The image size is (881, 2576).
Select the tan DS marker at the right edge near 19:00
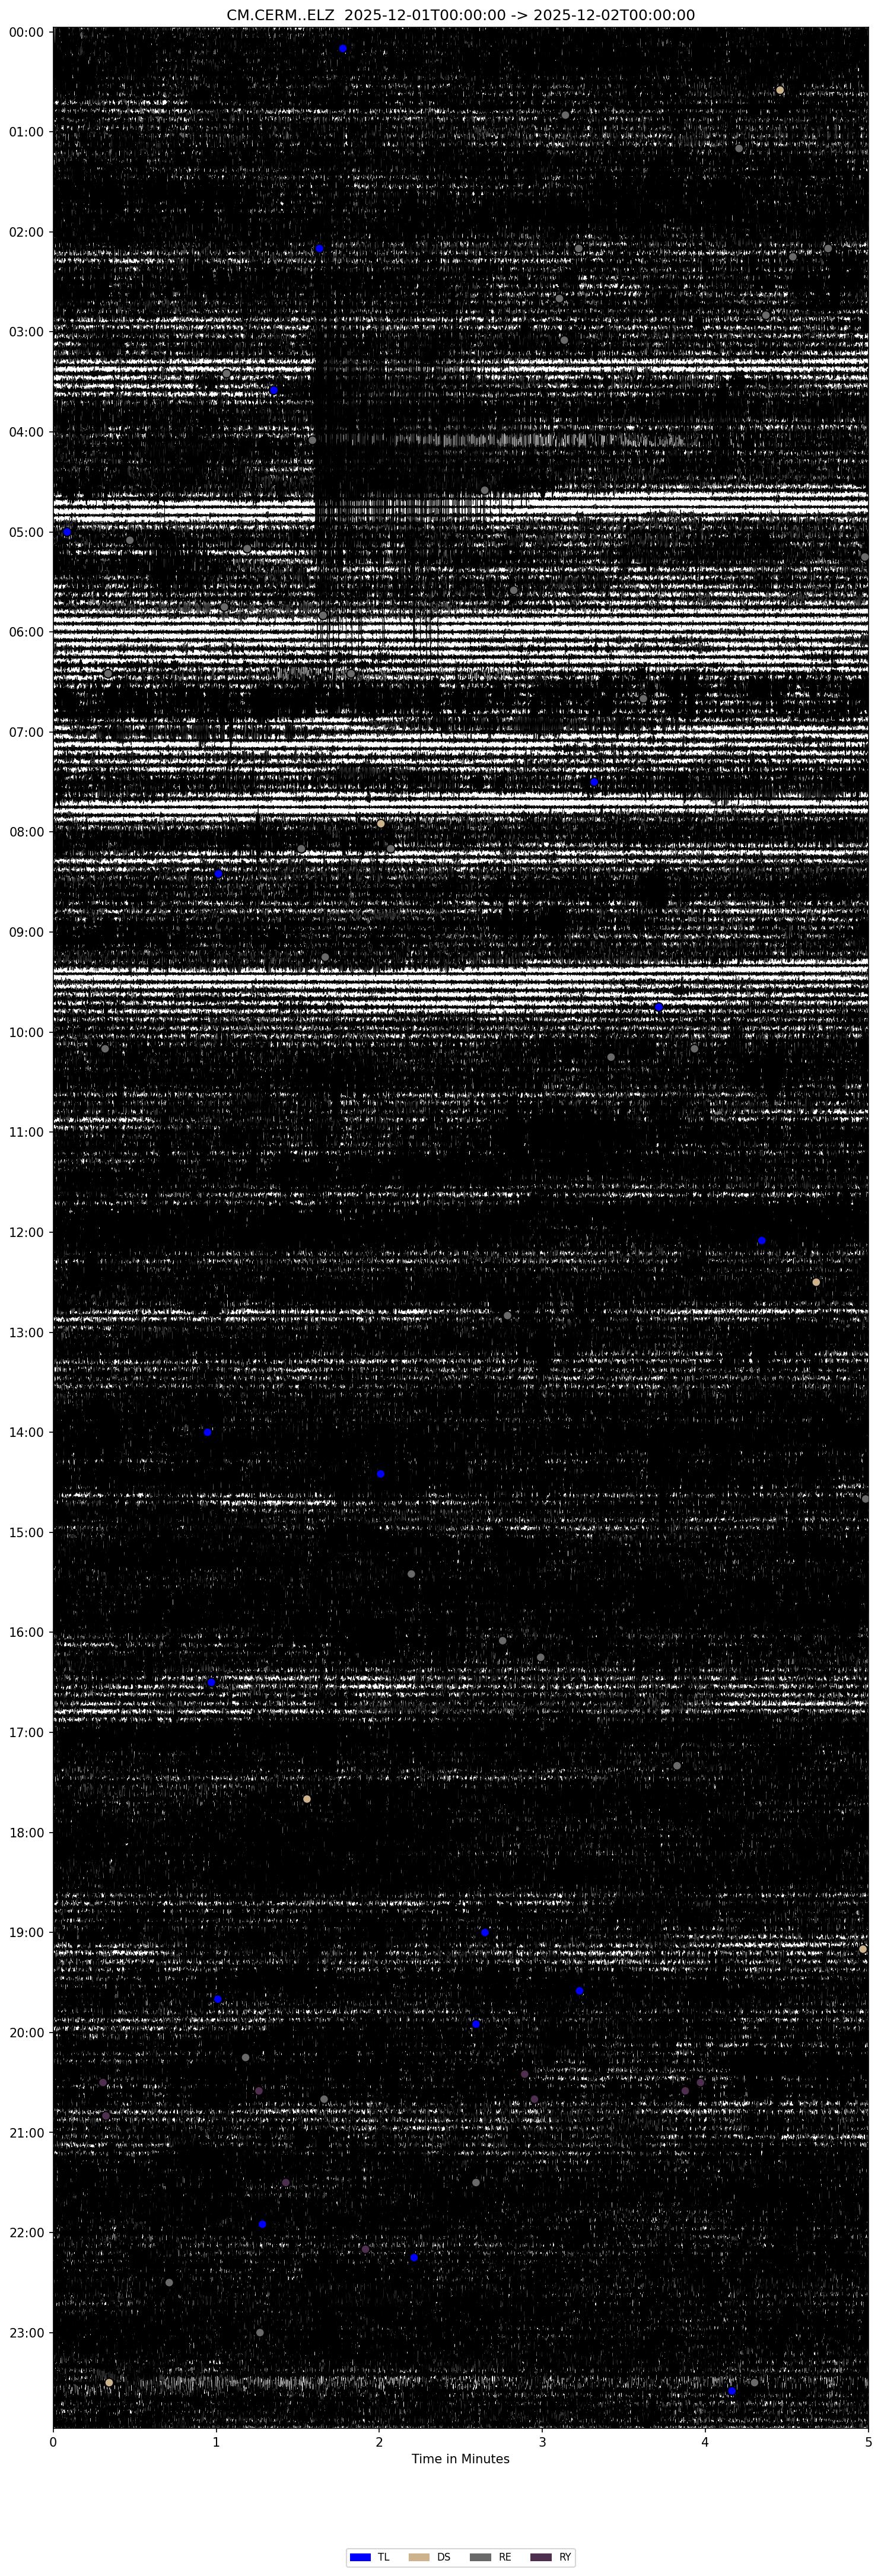point(863,1949)
